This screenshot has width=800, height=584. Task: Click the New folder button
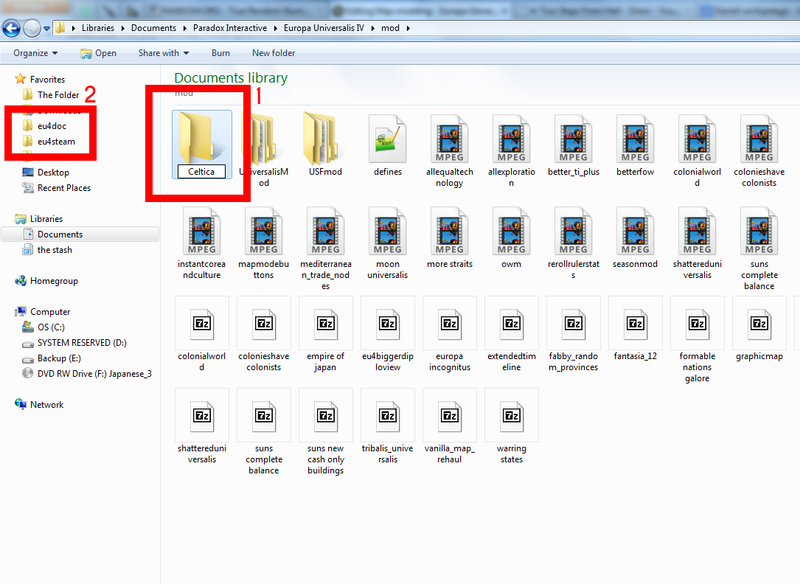(272, 53)
